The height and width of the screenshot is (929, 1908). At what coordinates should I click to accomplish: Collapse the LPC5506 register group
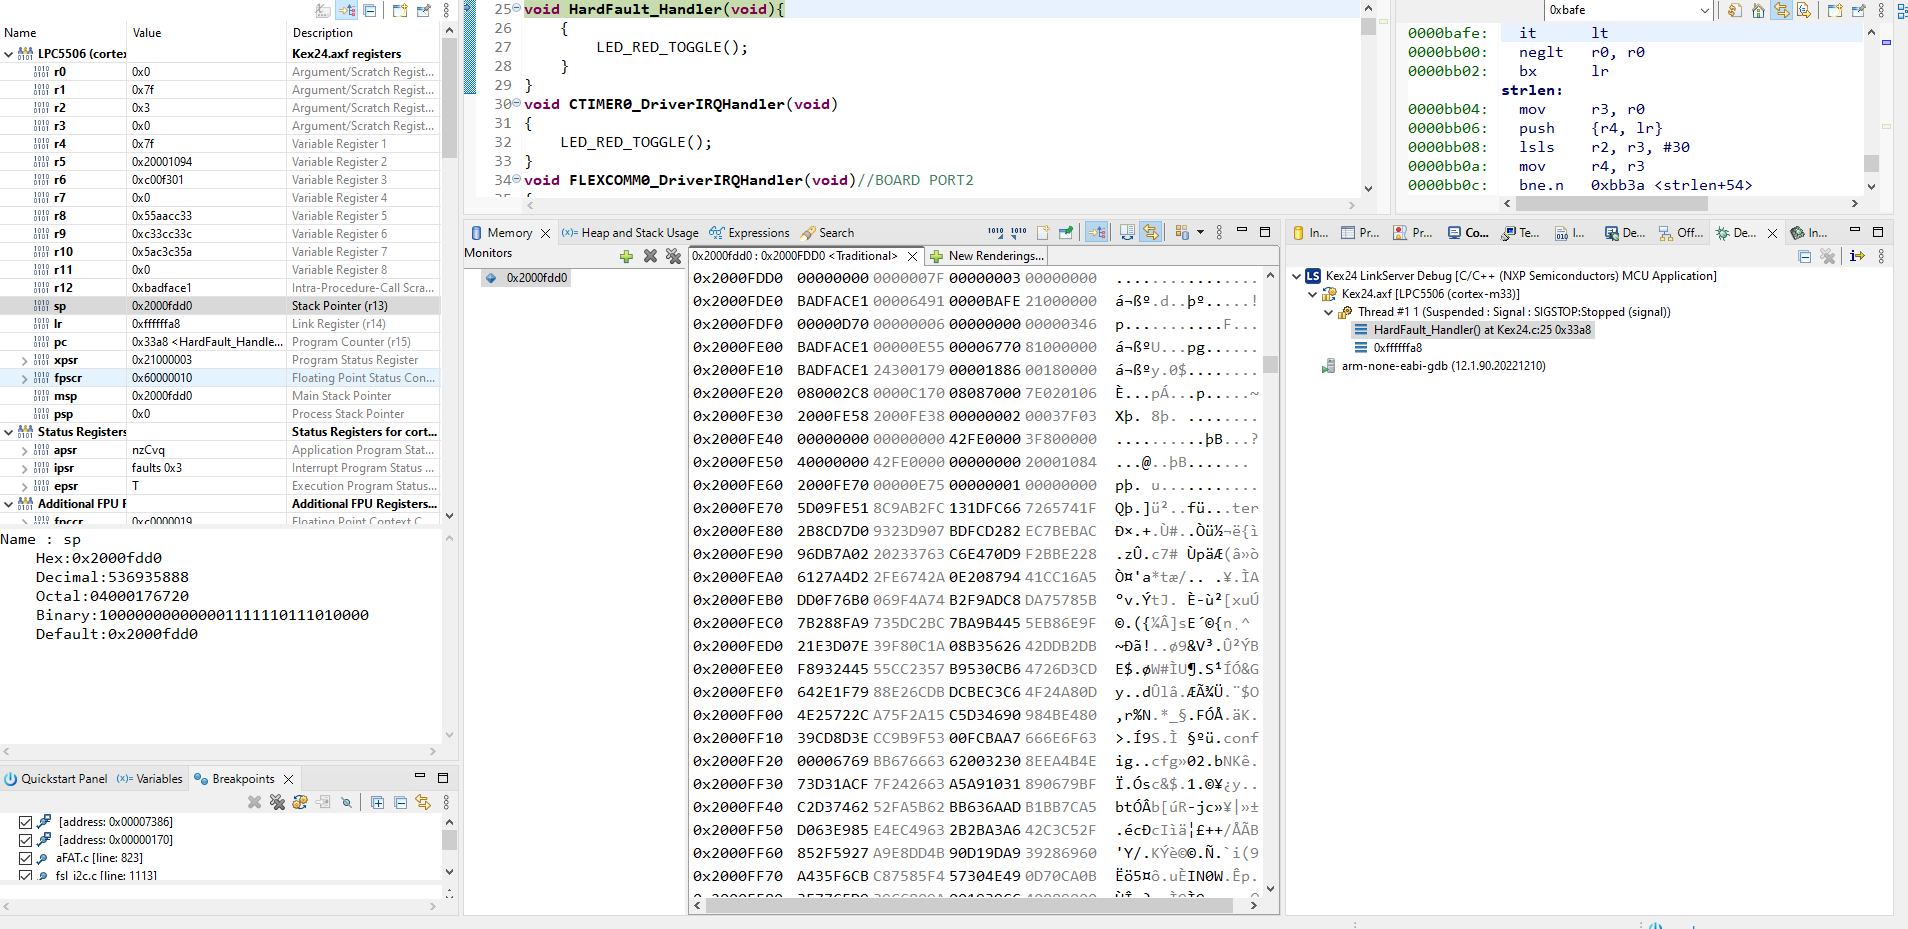click(x=9, y=54)
